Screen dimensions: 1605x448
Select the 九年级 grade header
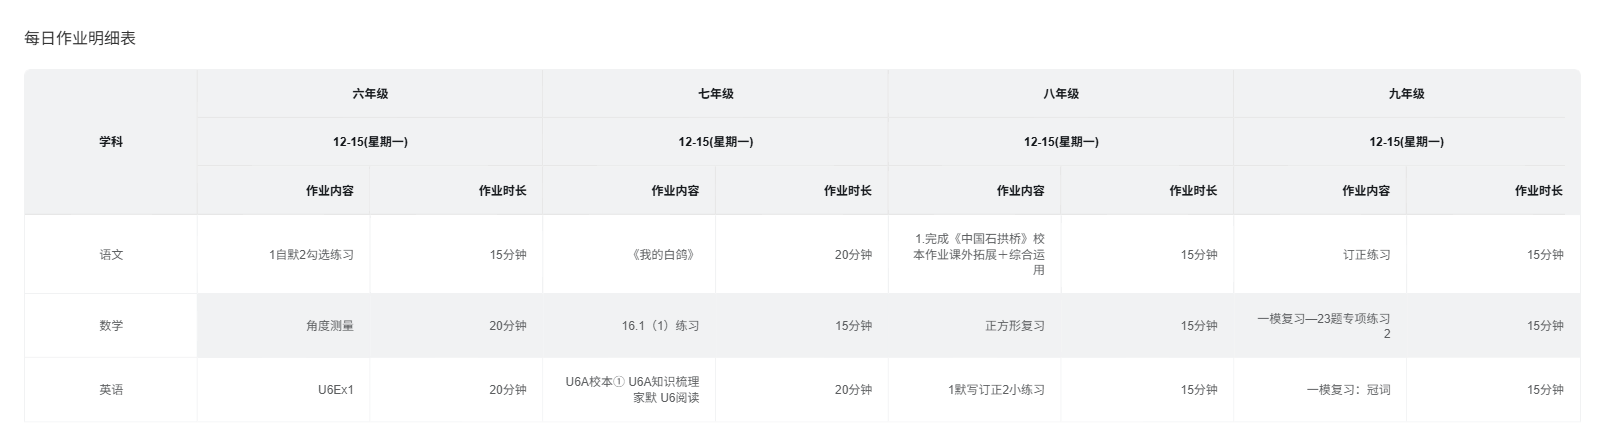(1406, 94)
